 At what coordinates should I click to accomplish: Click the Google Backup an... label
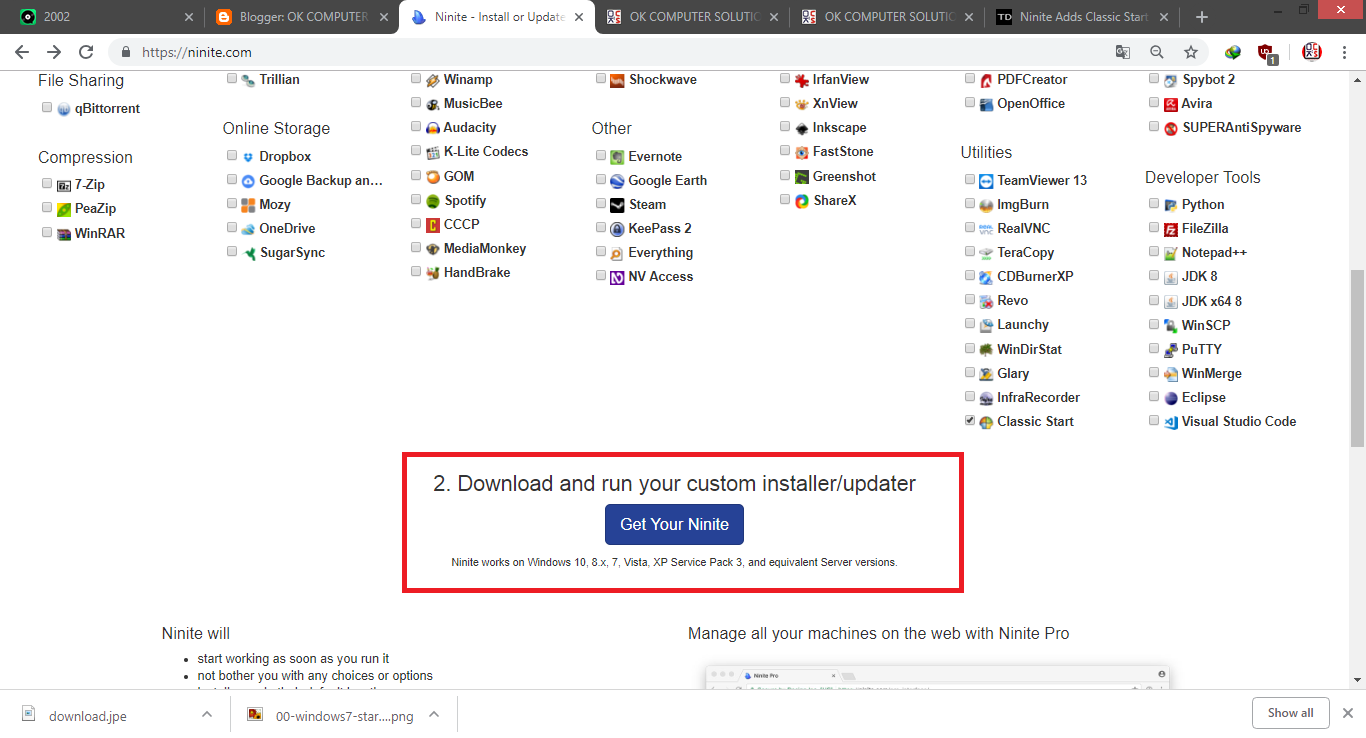(321, 180)
